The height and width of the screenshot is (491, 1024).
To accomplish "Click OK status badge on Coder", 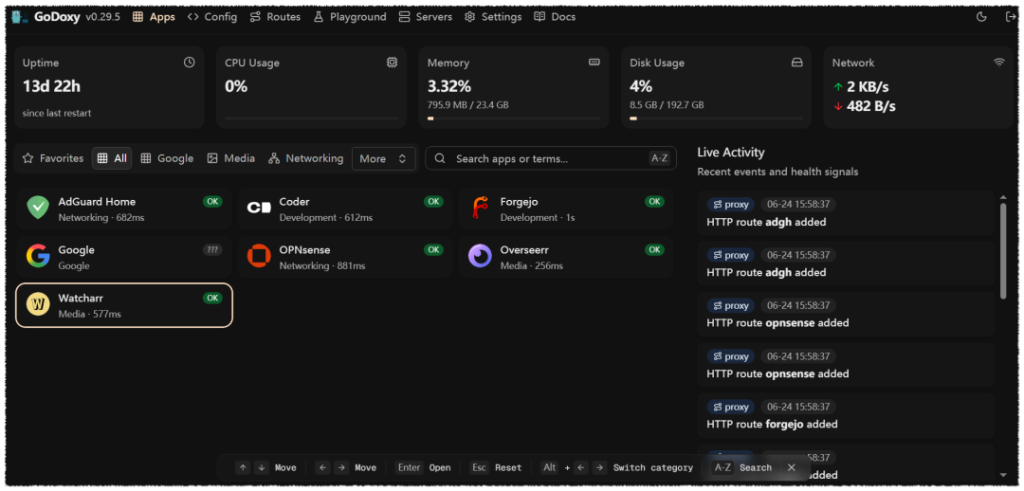I will (x=434, y=202).
